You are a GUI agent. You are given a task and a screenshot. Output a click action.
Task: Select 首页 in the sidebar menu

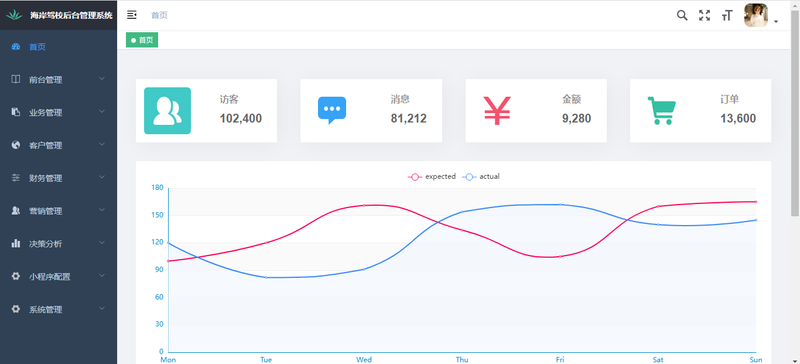coord(59,47)
